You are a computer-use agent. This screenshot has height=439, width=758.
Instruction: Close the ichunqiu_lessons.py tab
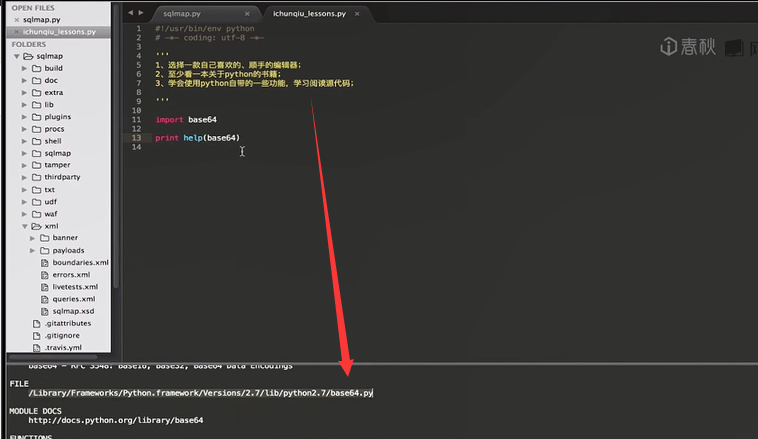(x=357, y=14)
